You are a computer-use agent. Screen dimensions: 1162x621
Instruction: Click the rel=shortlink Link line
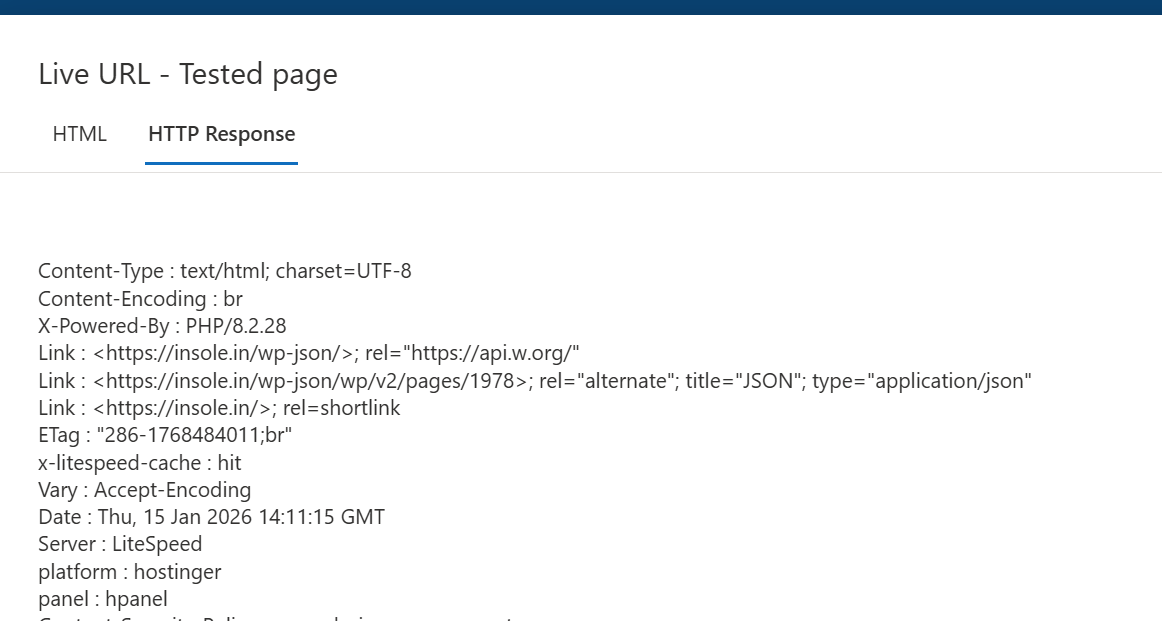click(x=219, y=408)
